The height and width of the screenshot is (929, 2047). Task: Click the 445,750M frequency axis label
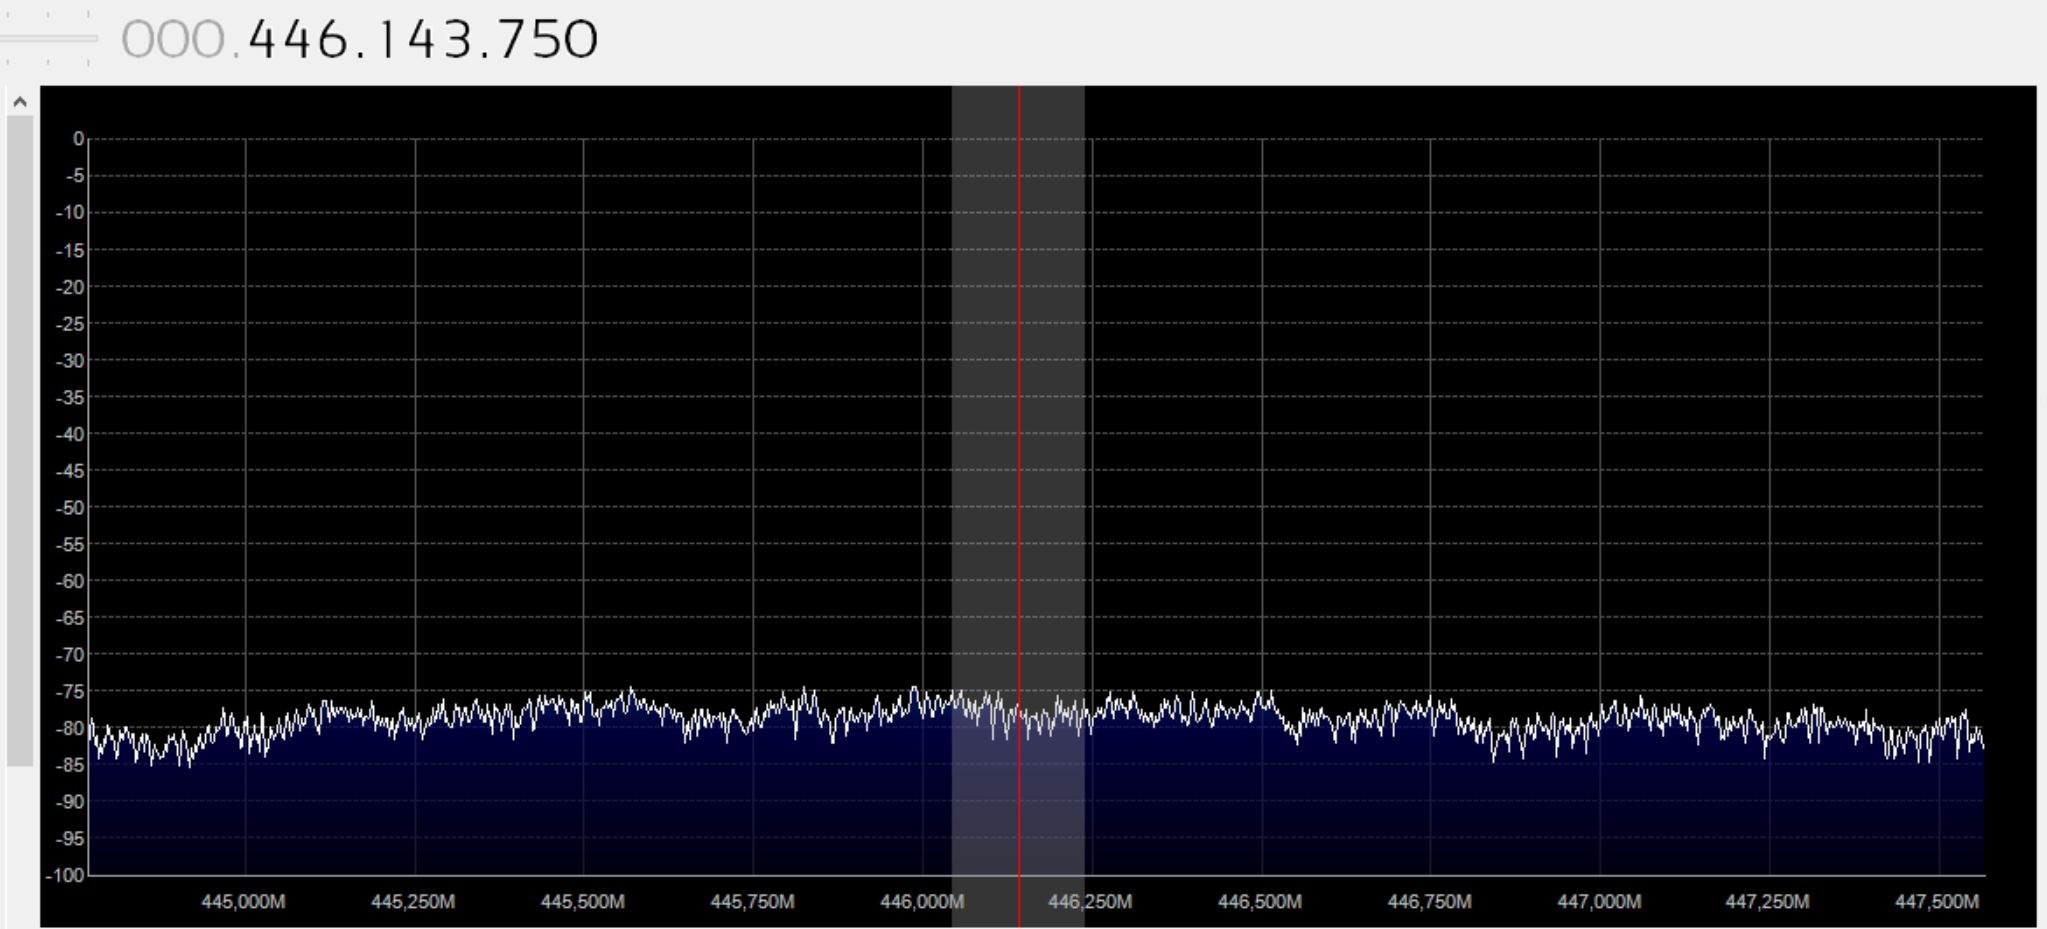click(x=752, y=902)
